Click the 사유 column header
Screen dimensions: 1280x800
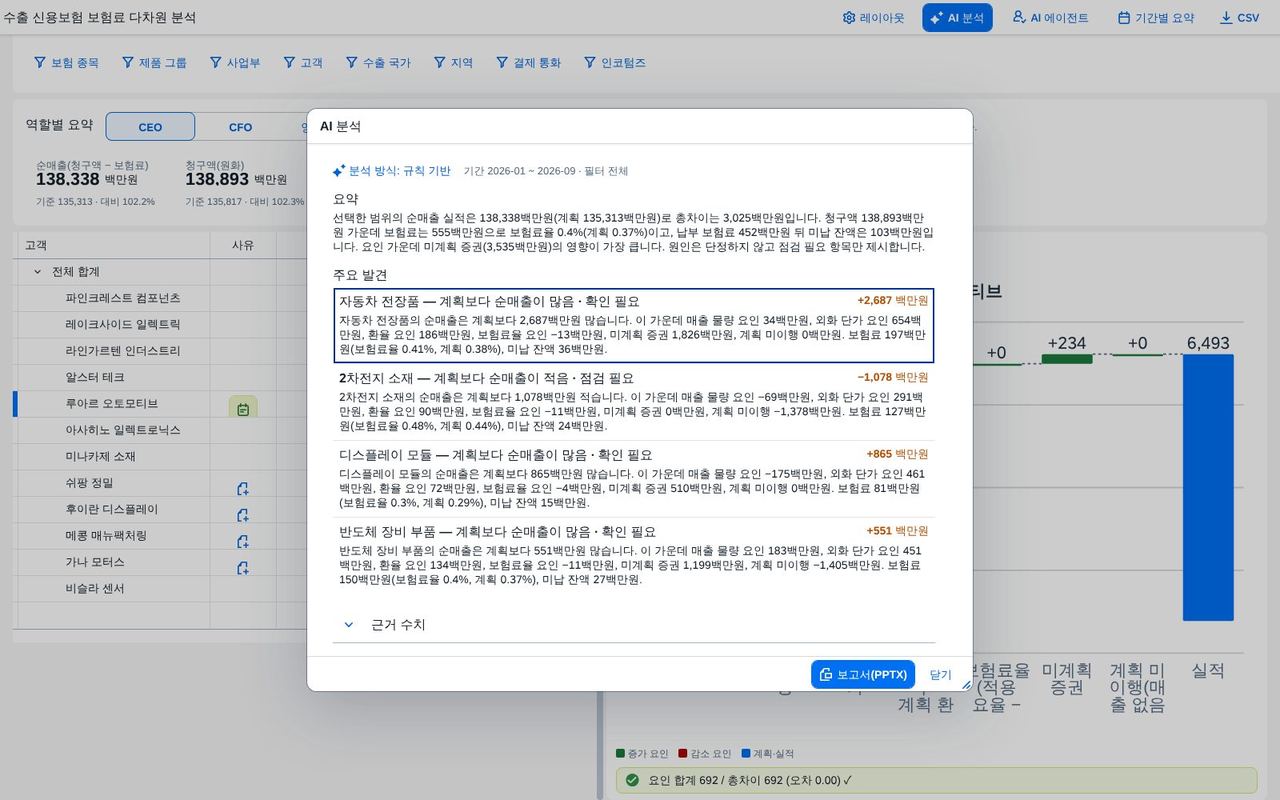[x=243, y=245]
